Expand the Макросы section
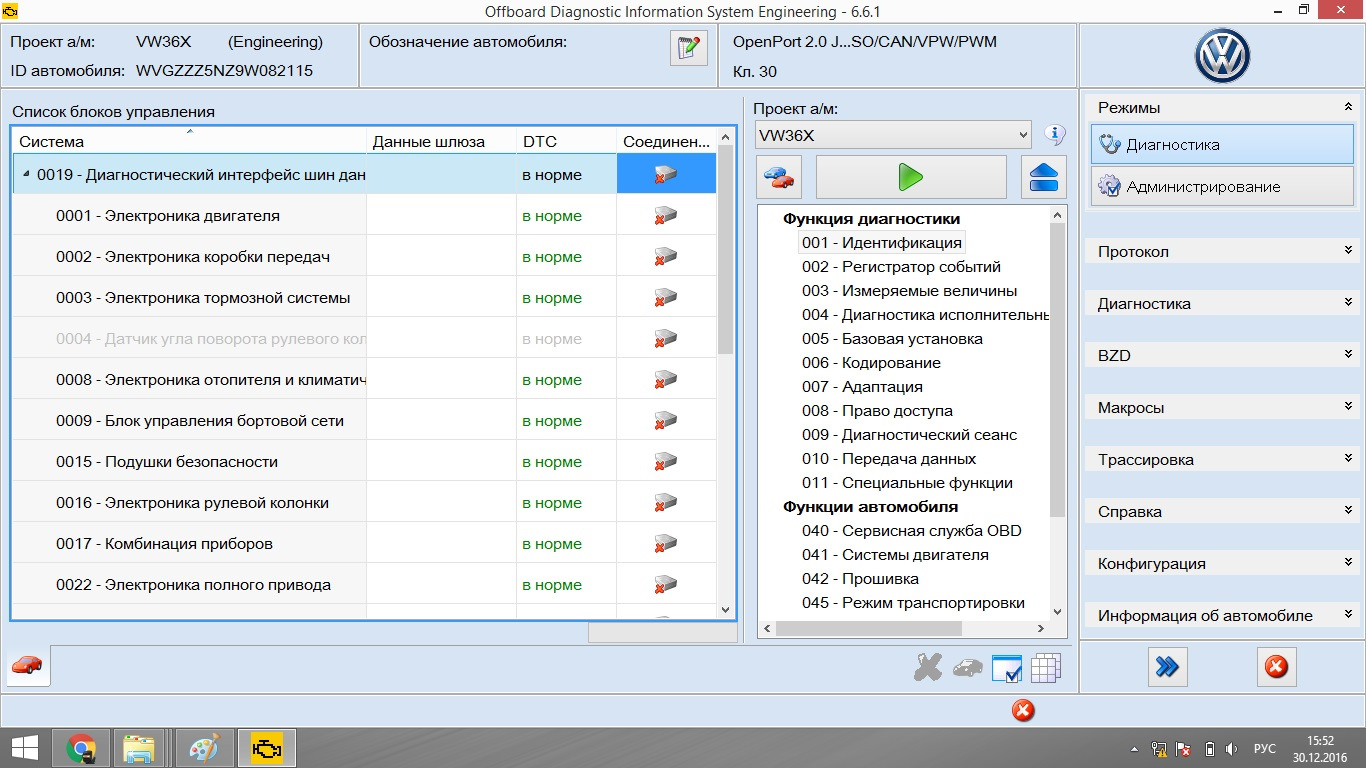Image resolution: width=1366 pixels, height=768 pixels. click(x=1348, y=407)
